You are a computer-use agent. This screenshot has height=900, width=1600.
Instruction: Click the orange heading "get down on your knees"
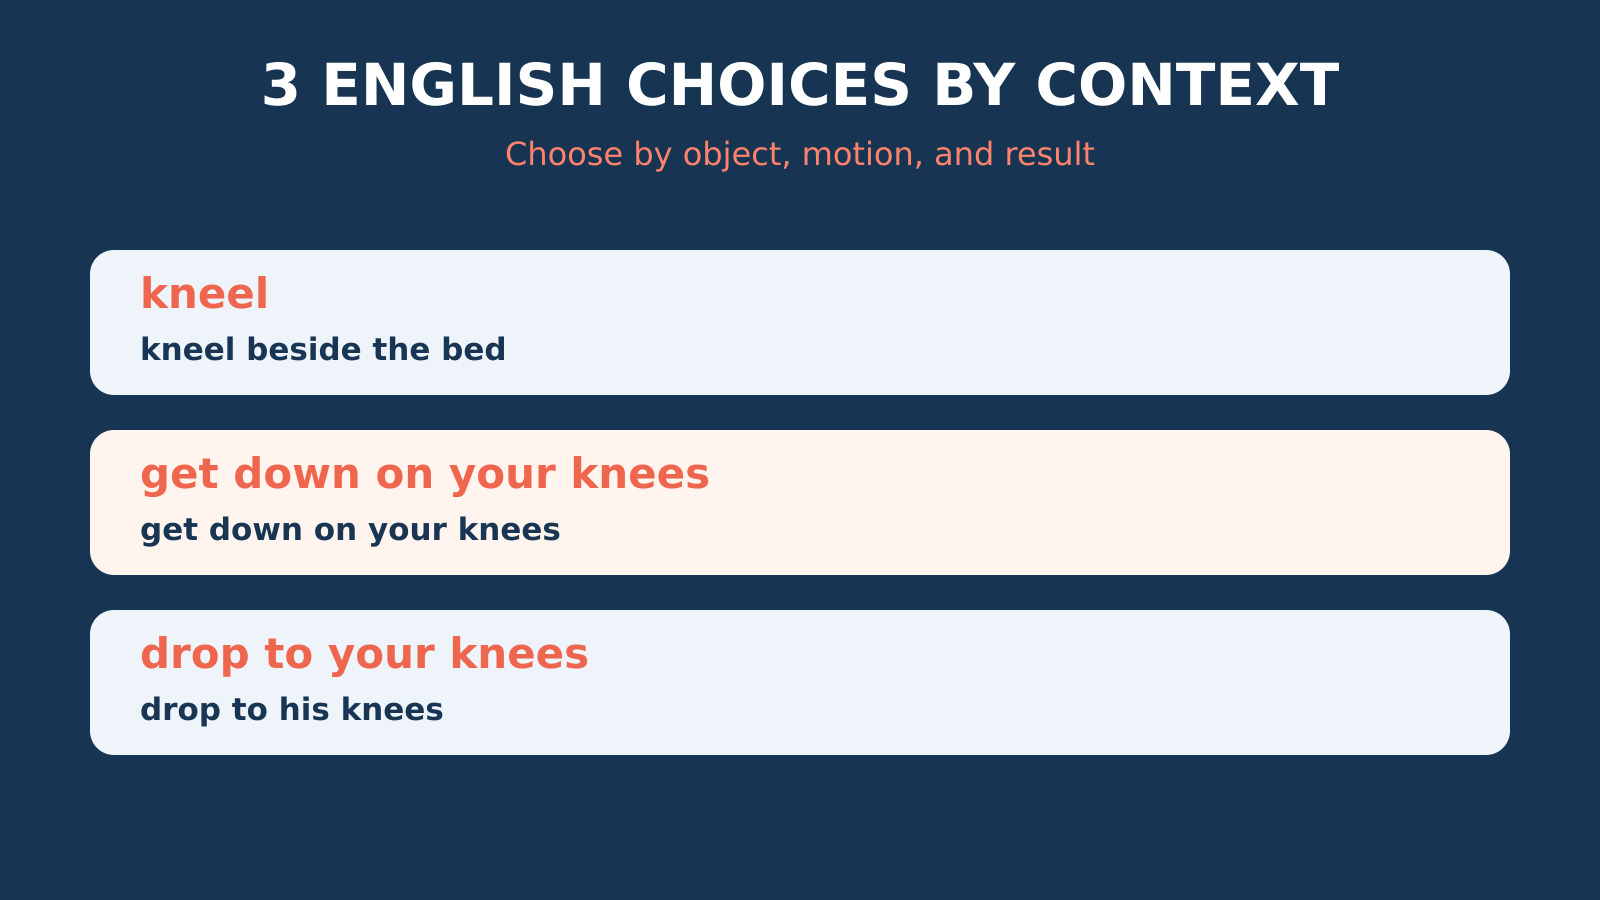[425, 475]
